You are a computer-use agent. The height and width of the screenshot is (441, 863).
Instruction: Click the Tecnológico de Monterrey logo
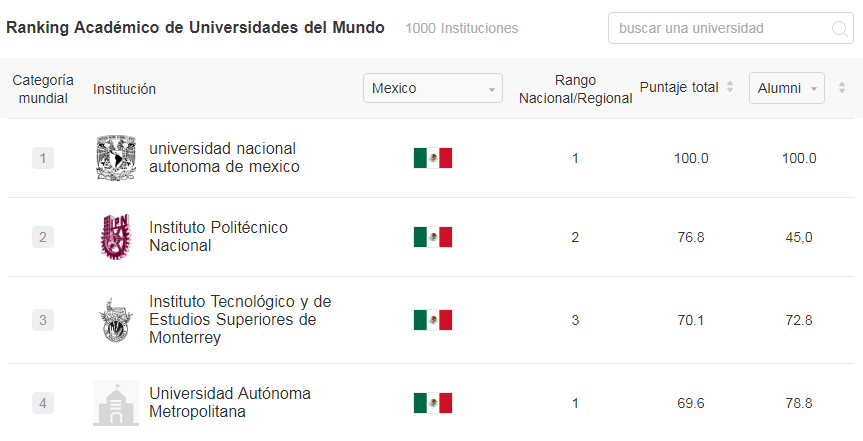click(x=116, y=320)
